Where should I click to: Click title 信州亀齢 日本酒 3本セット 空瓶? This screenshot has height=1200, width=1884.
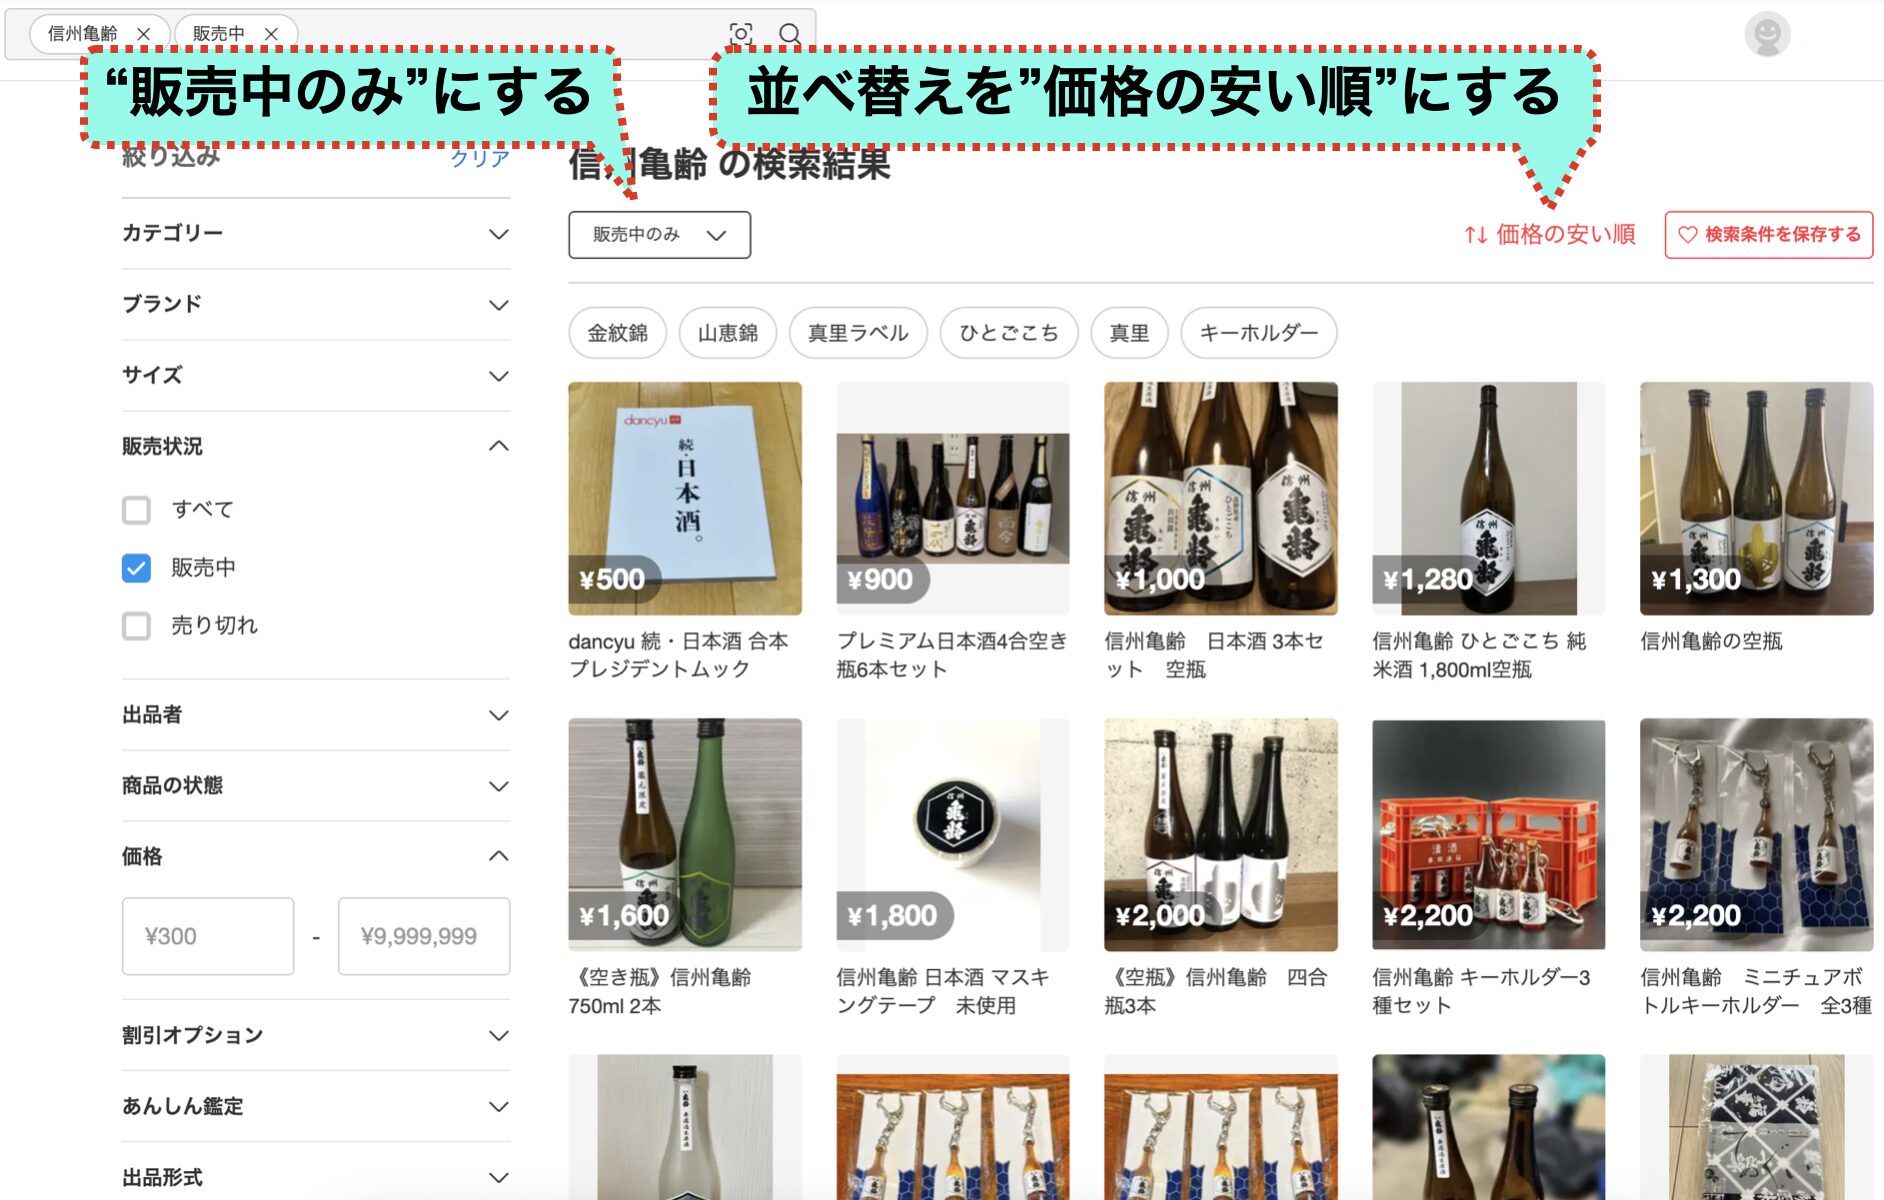pyautogui.click(x=1213, y=655)
